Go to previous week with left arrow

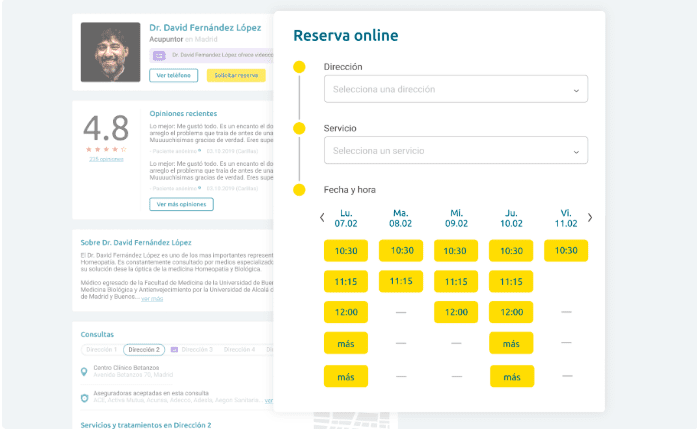(x=322, y=217)
